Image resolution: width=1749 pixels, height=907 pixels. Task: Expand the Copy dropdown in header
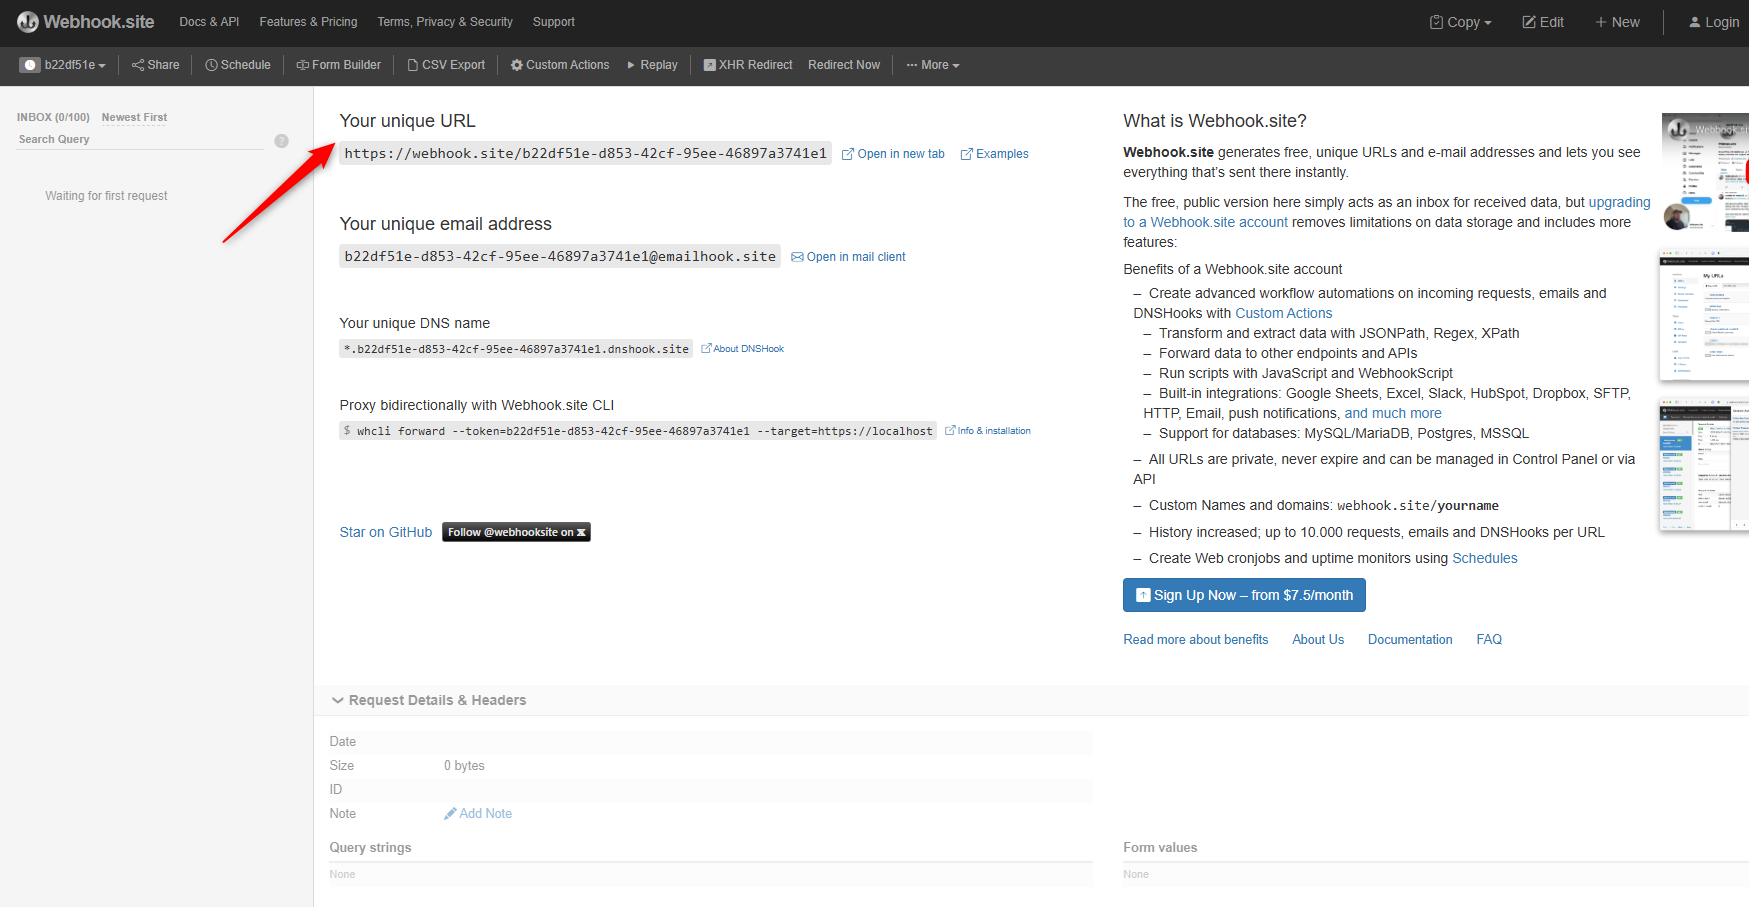click(x=1461, y=22)
